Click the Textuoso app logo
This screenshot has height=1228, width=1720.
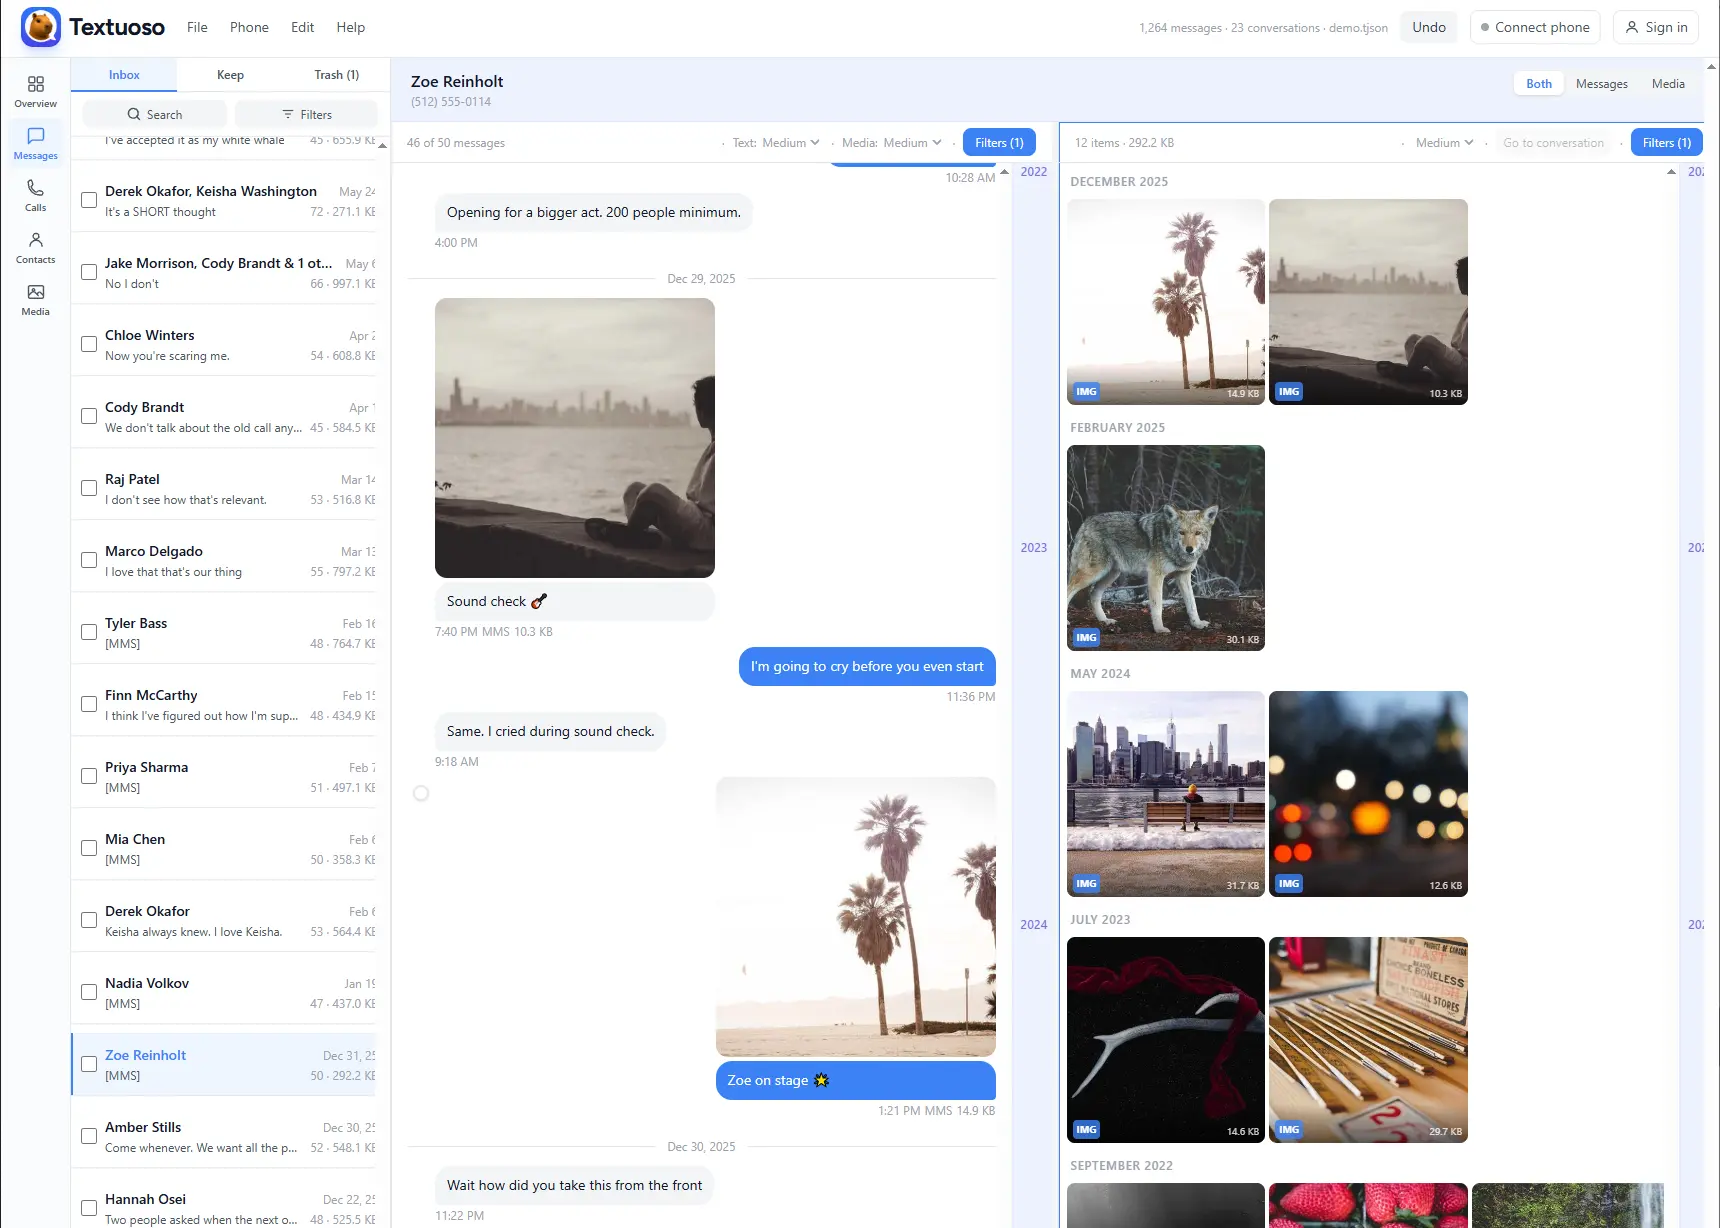[x=41, y=27]
